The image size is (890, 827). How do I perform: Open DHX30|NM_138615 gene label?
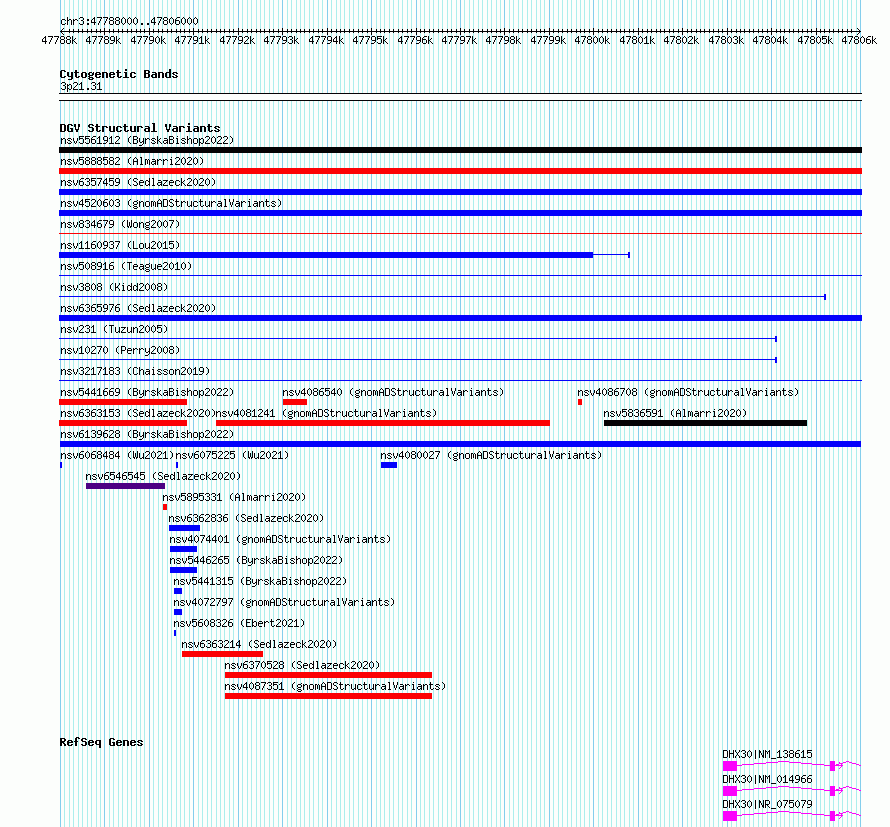(767, 754)
